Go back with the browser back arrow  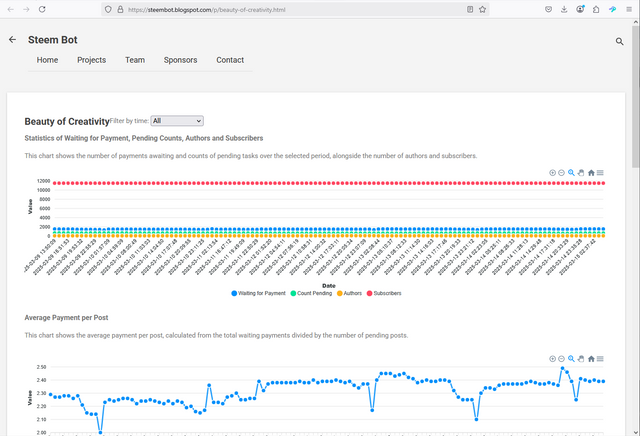pos(11,9)
